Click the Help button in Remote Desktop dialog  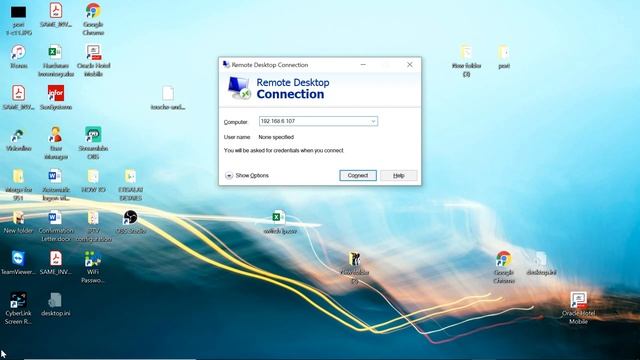pyautogui.click(x=399, y=176)
